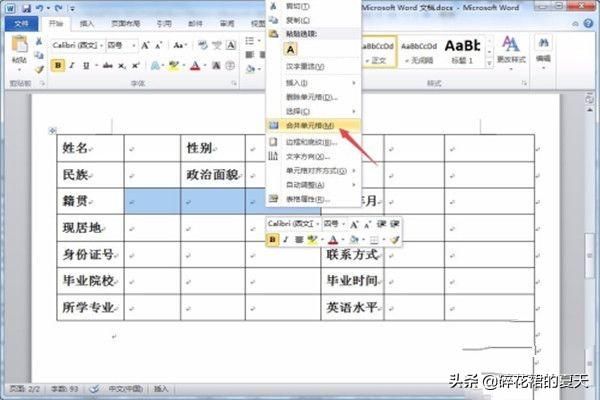Viewport: 600px width, 400px height.
Task: Click the Format Painter on the mini toolbar
Action: [x=395, y=240]
